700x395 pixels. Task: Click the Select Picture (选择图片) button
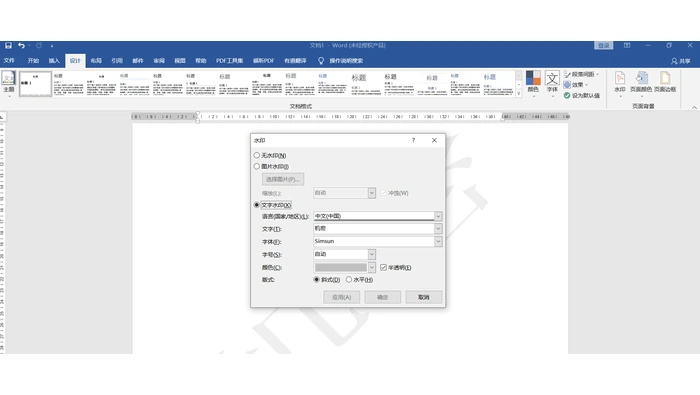pyautogui.click(x=283, y=179)
